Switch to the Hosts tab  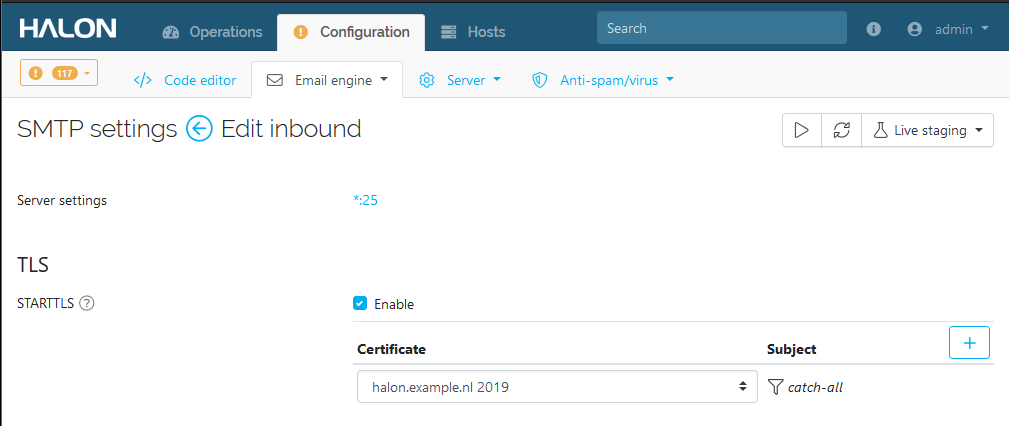[x=473, y=32]
